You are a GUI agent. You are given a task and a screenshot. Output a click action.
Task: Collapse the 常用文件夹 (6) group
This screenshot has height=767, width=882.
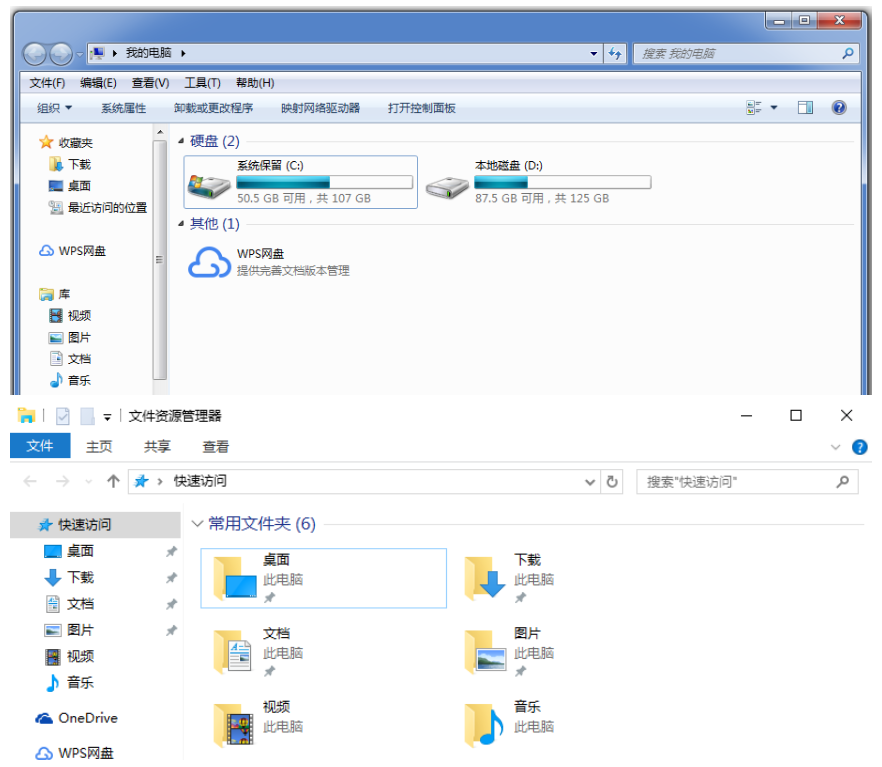tap(197, 524)
